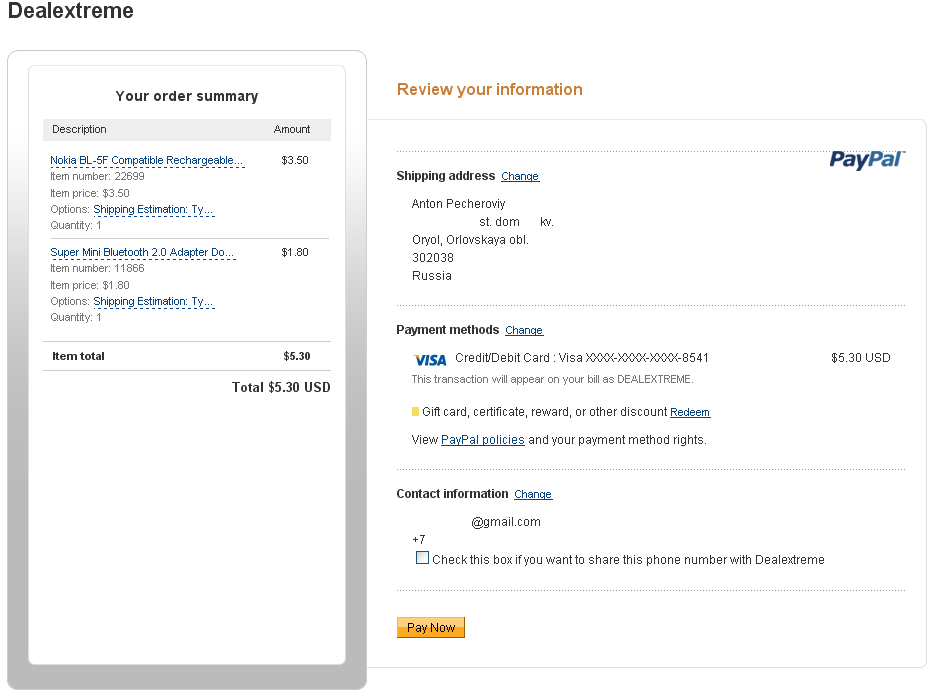Open Shipping Estimation option for Nokia battery

click(153, 209)
